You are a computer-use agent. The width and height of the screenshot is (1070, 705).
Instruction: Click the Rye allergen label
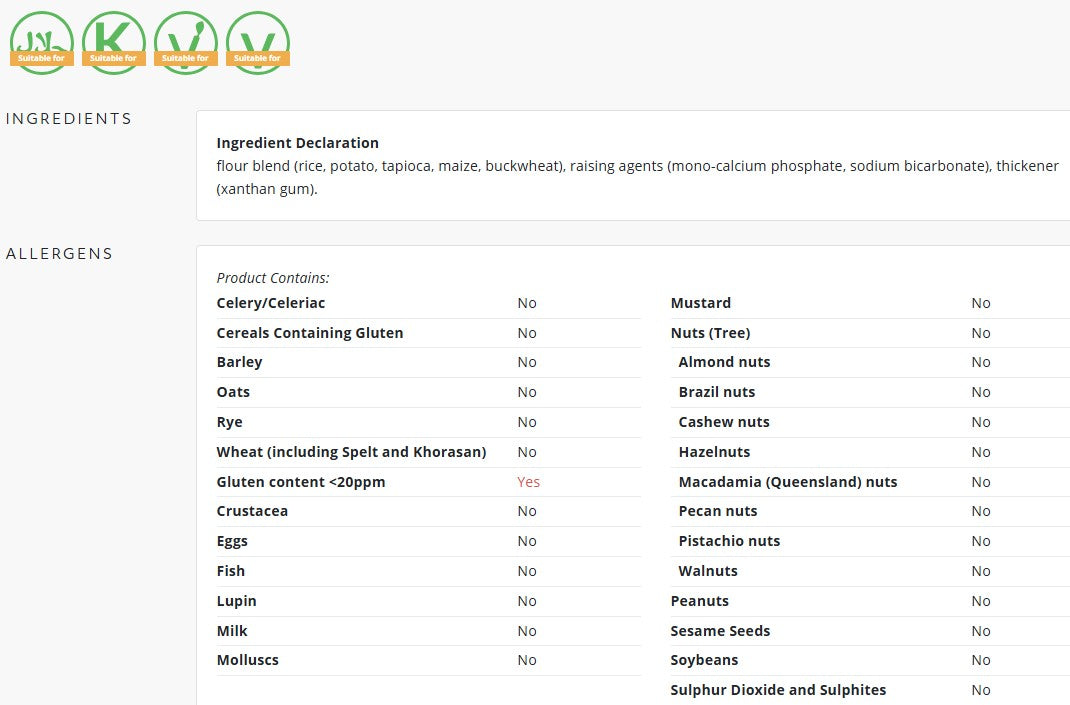[x=229, y=422]
